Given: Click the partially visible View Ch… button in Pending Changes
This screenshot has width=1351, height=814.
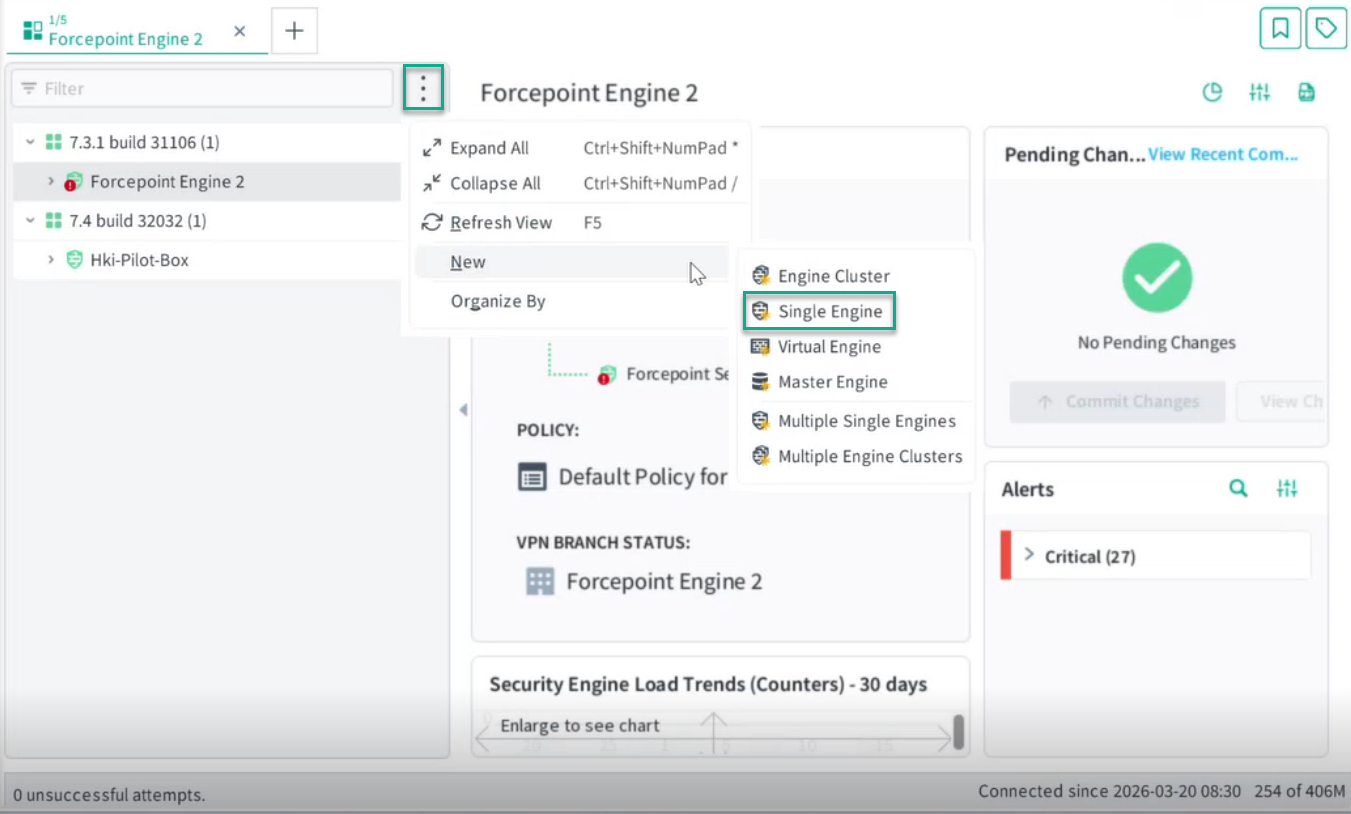Looking at the screenshot, I should coord(1283,401).
